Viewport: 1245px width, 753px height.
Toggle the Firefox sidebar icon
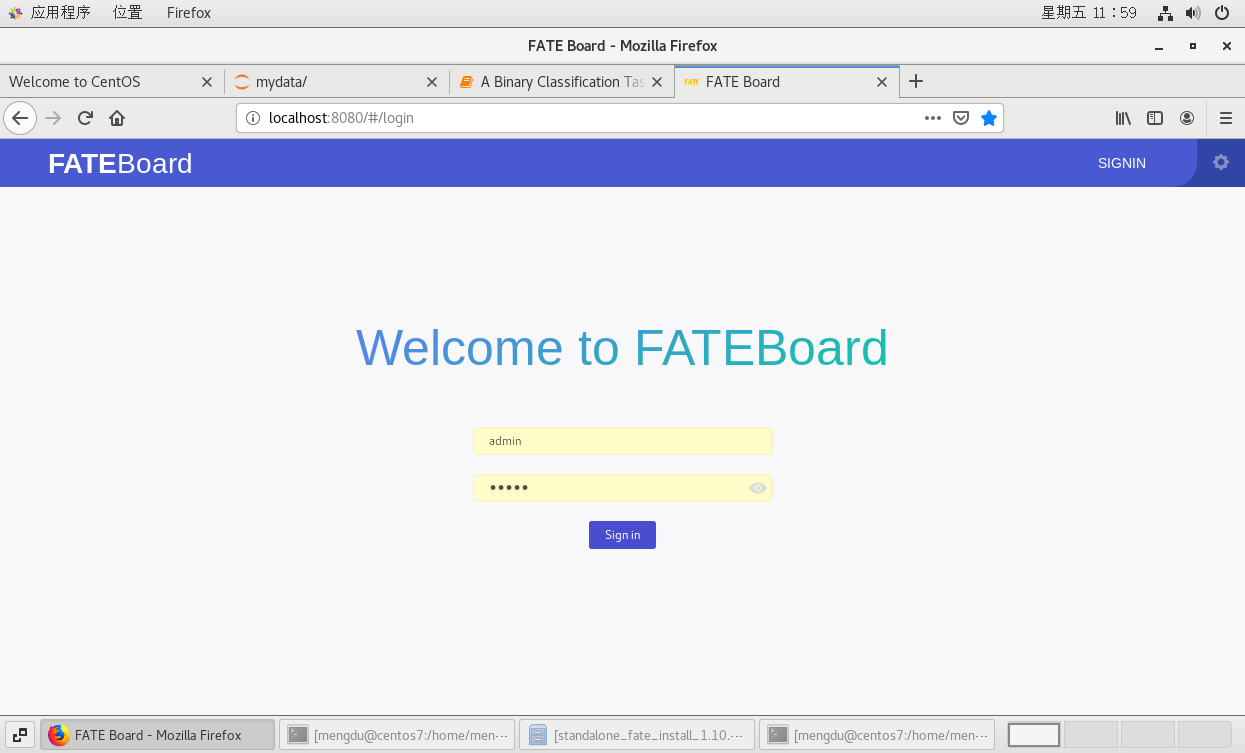pyautogui.click(x=1155, y=118)
